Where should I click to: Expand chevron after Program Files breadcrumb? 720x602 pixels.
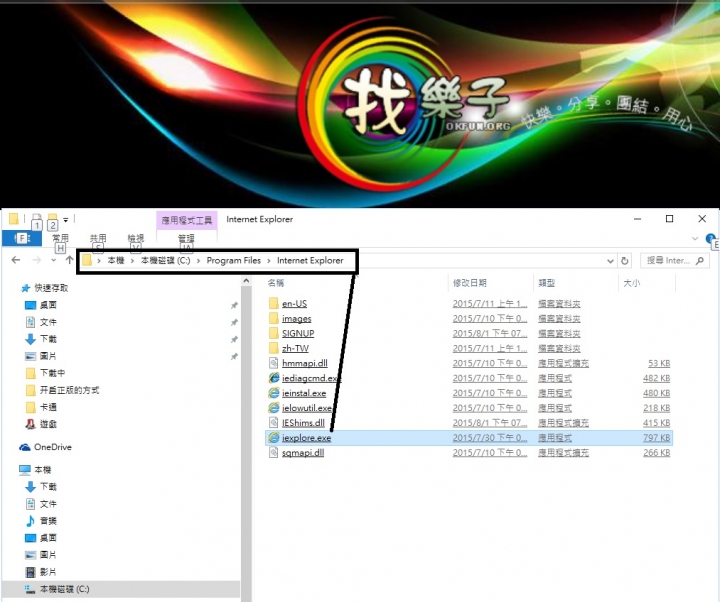269,260
